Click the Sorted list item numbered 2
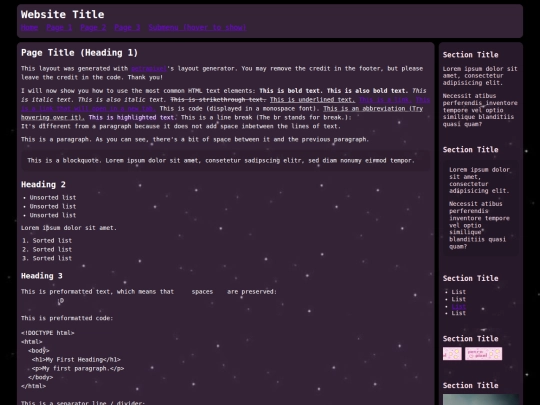 (x=52, y=249)
